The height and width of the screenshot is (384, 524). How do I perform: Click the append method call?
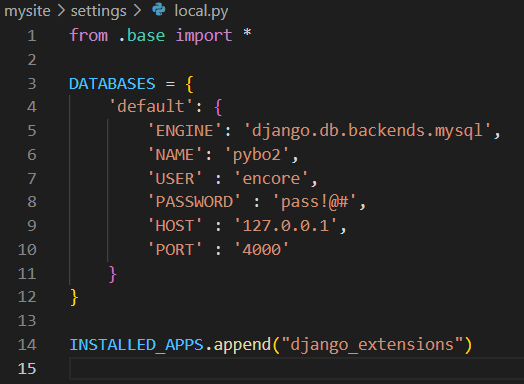point(242,346)
